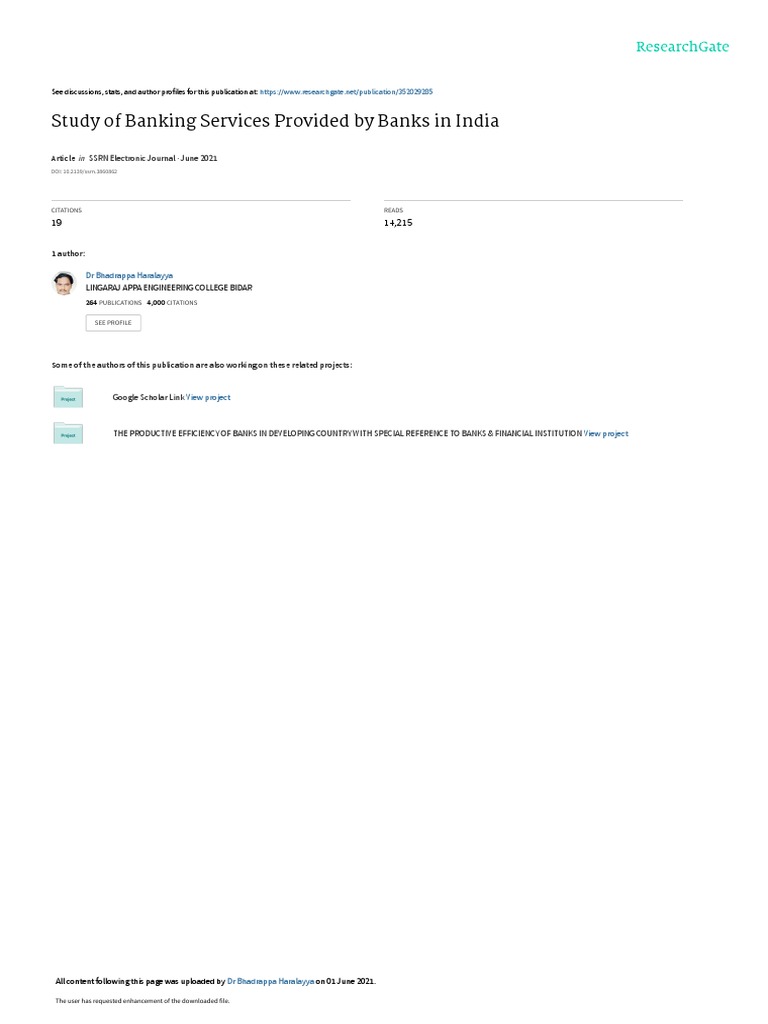This screenshot has width=768, height=1024.
Task: Click the SSRN Electronic Journal text
Action: 132,158
